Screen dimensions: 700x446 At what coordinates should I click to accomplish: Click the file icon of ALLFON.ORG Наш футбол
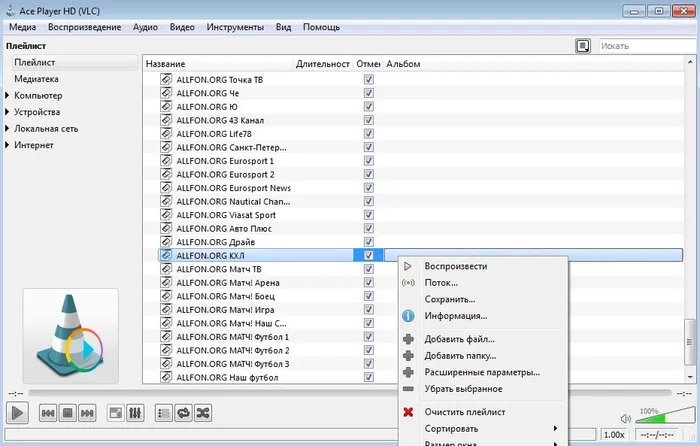(166, 377)
